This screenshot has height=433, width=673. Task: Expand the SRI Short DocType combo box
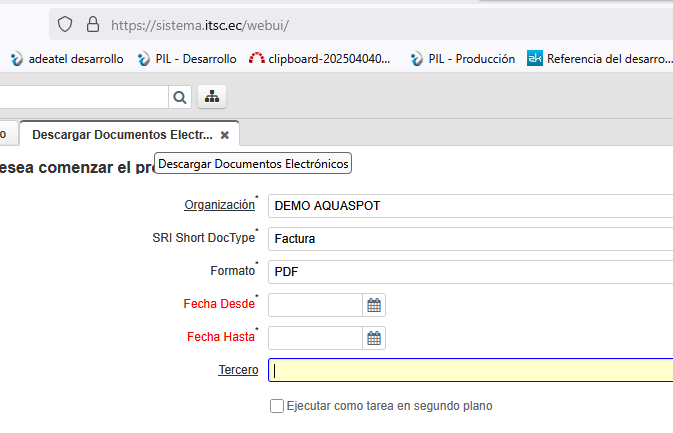coord(470,239)
